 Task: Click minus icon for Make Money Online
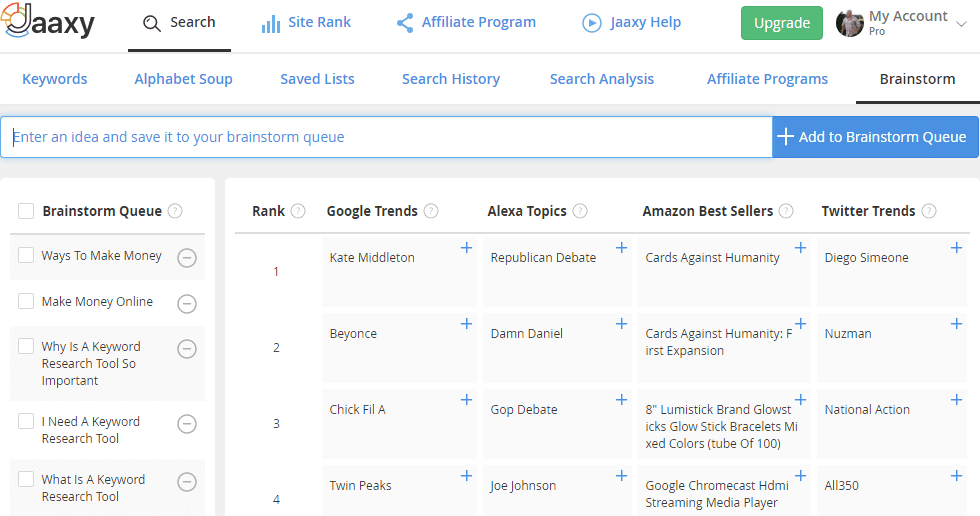pos(187,304)
